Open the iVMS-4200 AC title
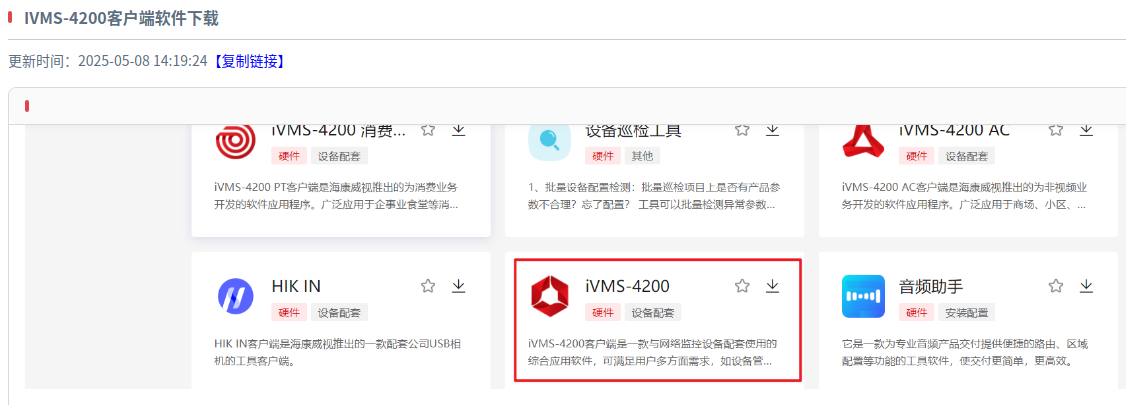 pyautogui.click(x=954, y=131)
